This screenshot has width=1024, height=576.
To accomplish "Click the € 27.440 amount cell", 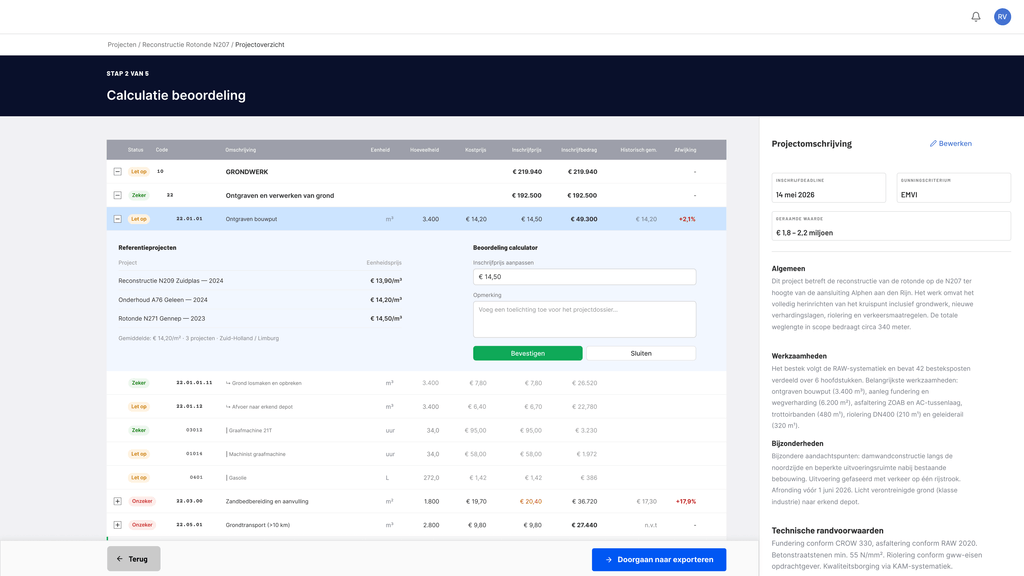I will [x=584, y=525].
